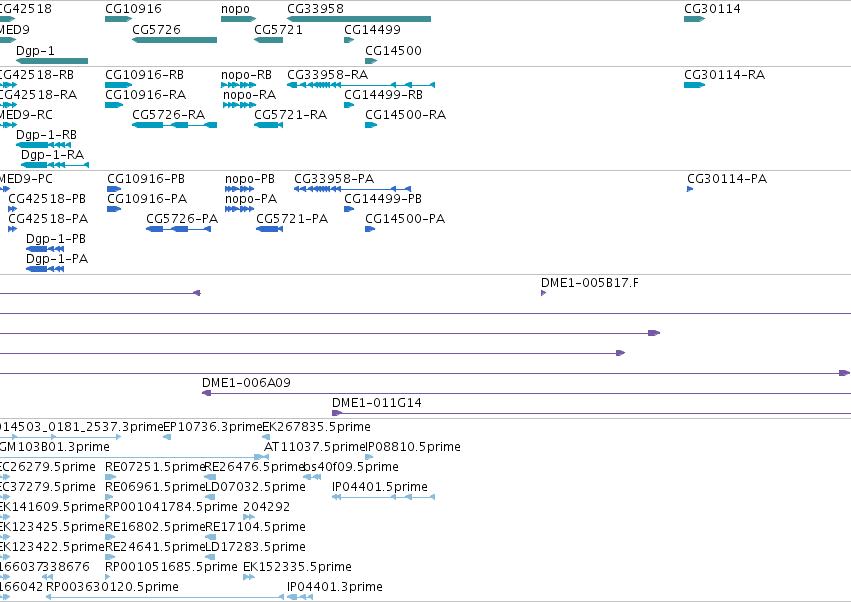Select protein CG10916-PB
This screenshot has width=851, height=602.
point(146,179)
